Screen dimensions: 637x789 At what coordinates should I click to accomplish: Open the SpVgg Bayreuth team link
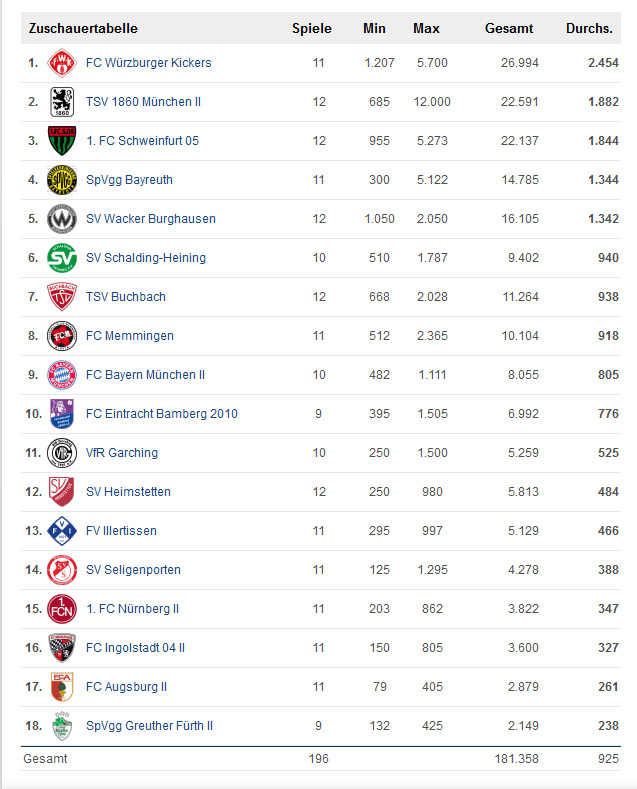129,180
